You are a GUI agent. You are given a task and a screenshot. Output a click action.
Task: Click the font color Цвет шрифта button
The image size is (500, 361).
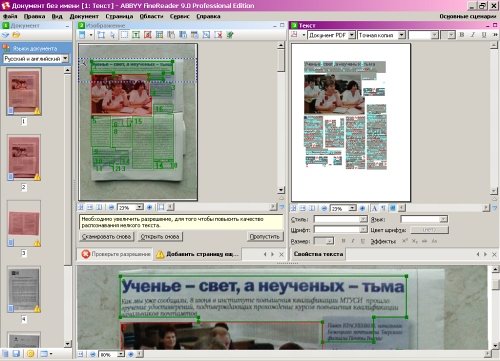[x=429, y=230]
